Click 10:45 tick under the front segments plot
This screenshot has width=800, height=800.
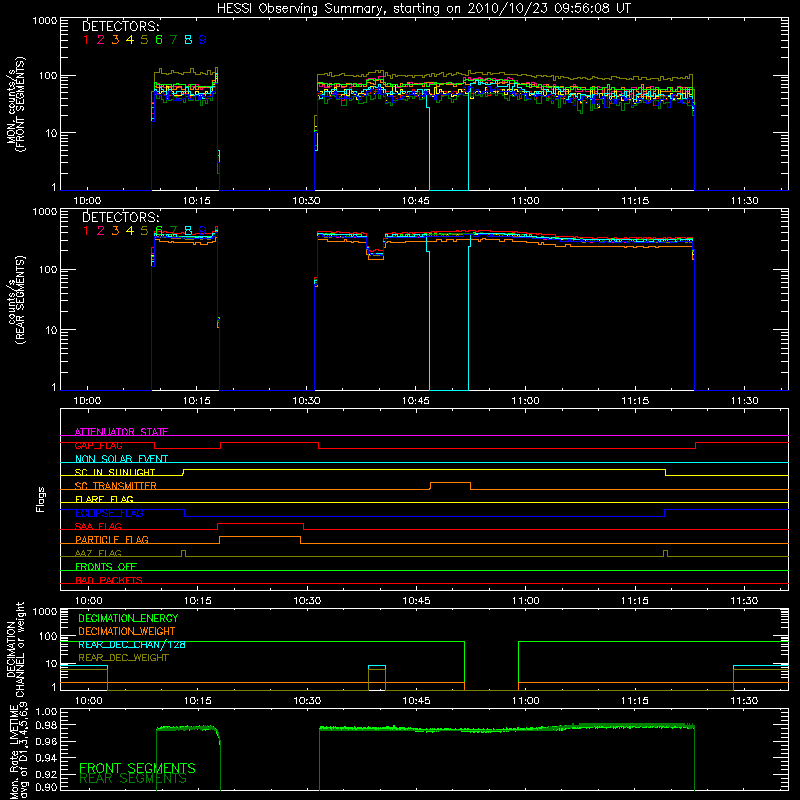[x=416, y=201]
